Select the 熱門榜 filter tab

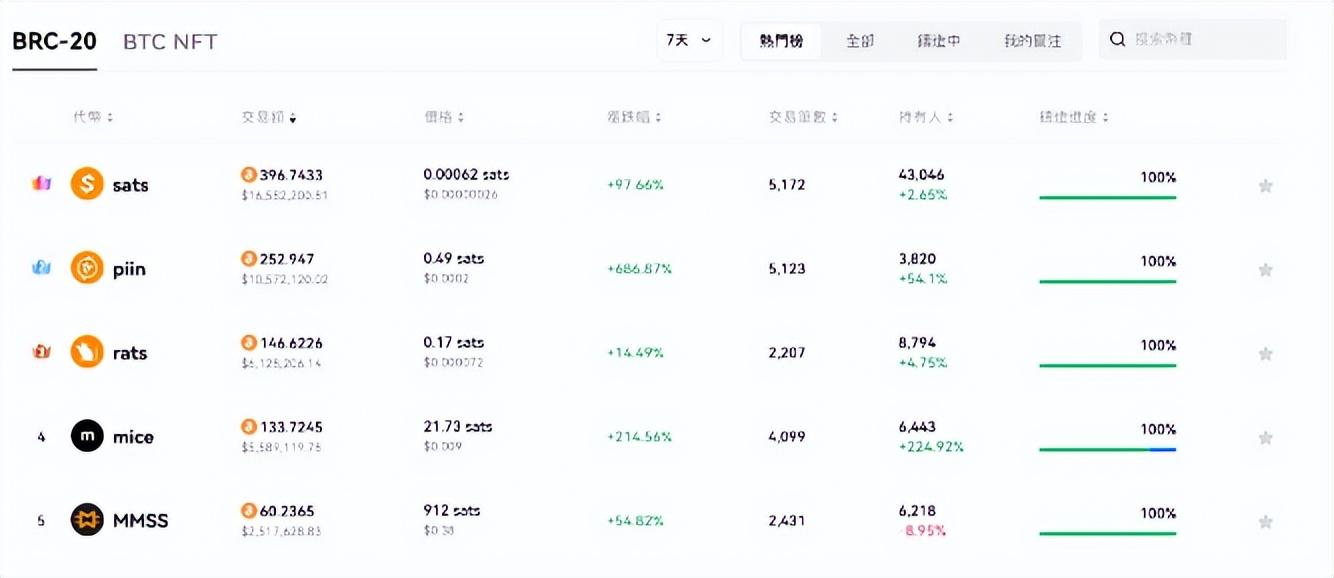point(781,41)
